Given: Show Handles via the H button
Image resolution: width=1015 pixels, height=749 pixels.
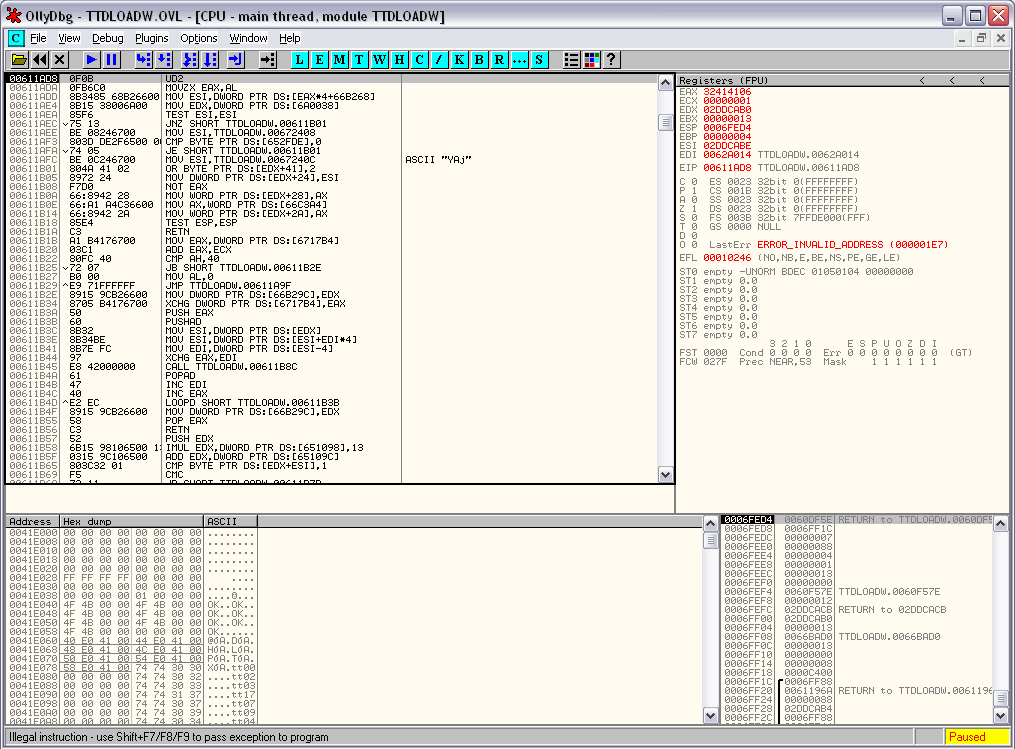Looking at the screenshot, I should [399, 60].
